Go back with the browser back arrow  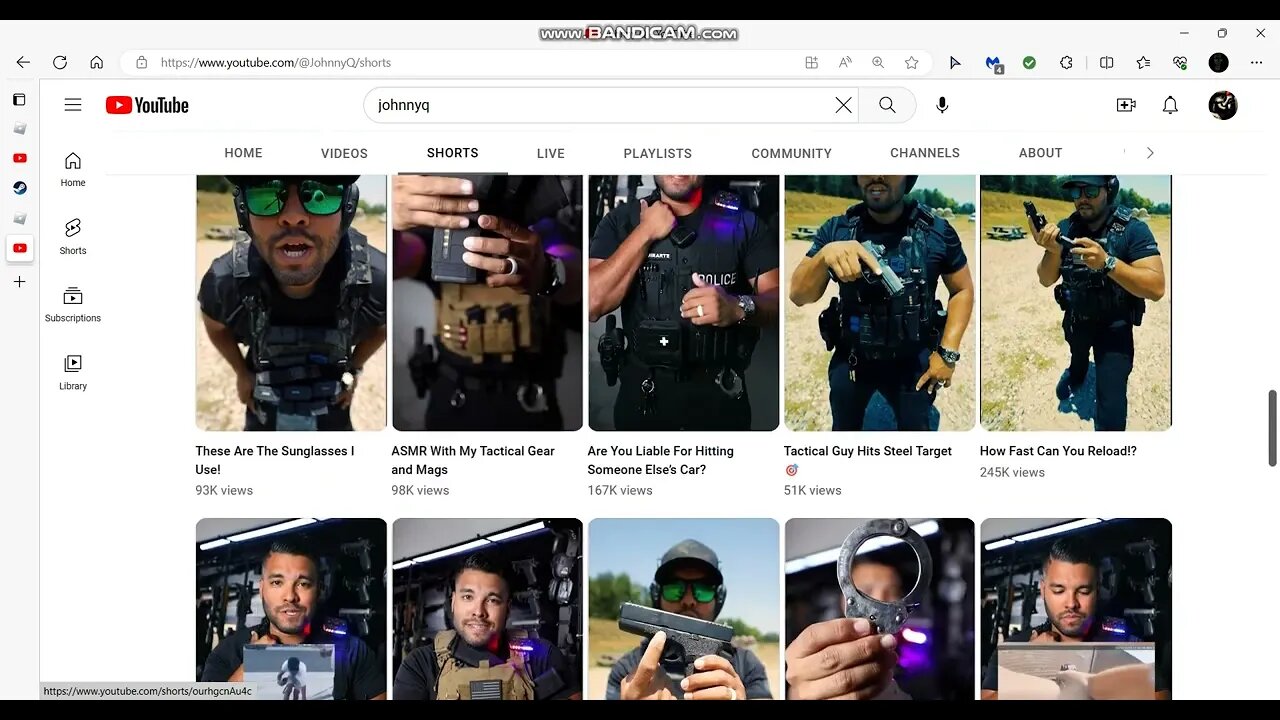tap(23, 62)
